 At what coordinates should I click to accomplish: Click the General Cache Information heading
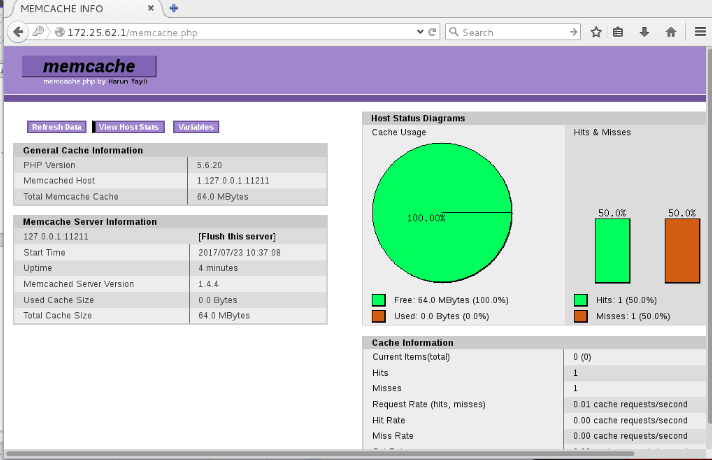tap(83, 150)
